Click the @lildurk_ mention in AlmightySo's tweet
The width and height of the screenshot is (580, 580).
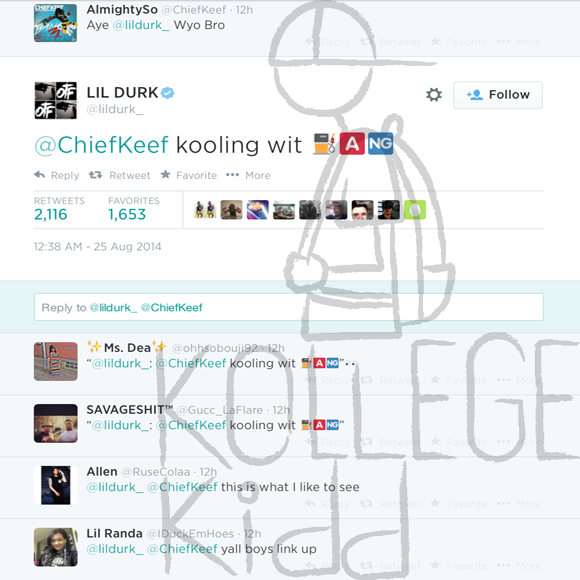coord(141,25)
